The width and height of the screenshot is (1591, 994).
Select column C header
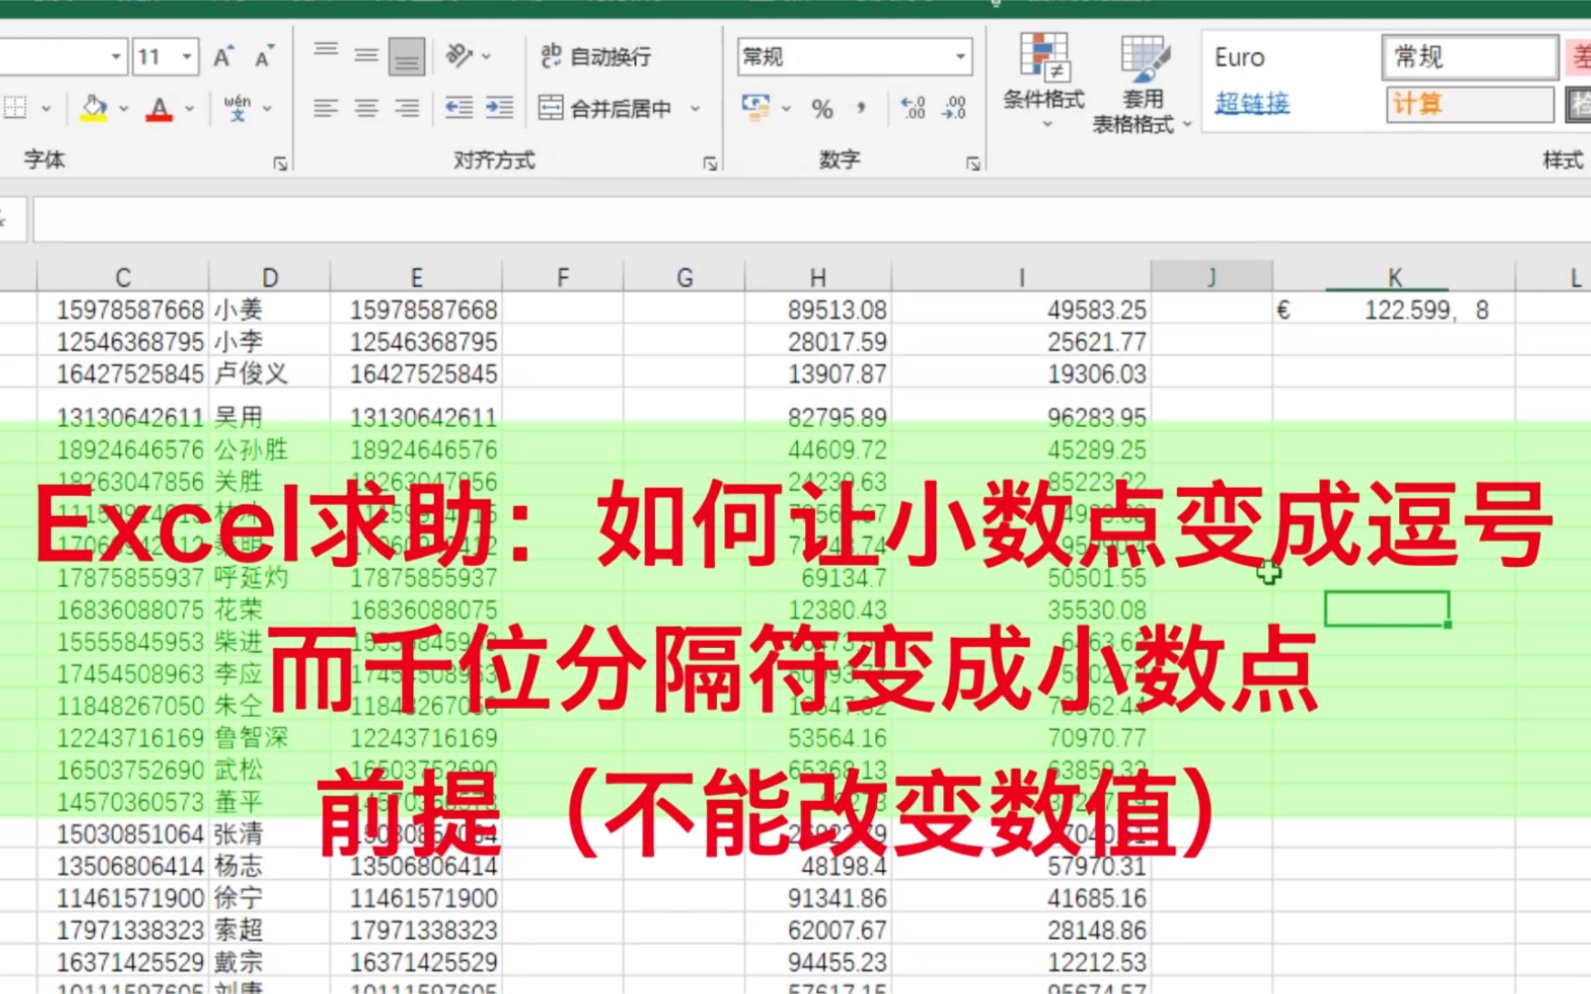click(123, 277)
